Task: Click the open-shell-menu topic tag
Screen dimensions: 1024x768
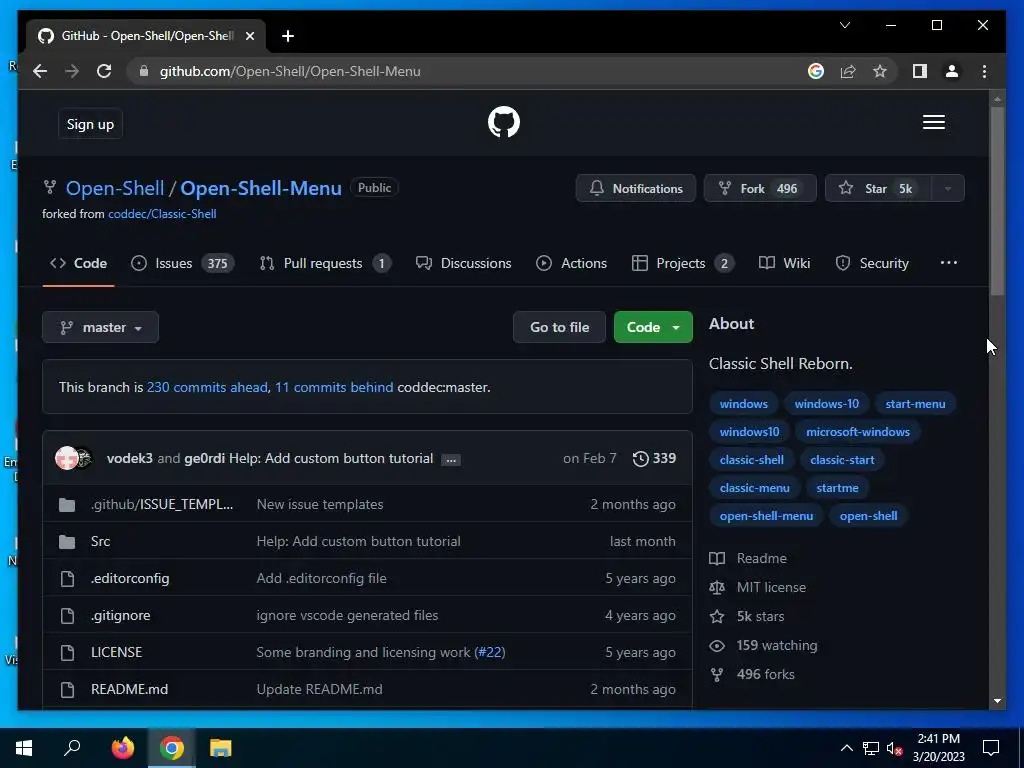Action: [x=766, y=516]
